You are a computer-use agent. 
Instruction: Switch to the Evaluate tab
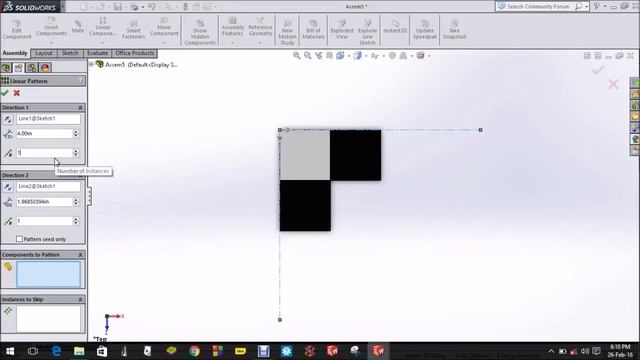coord(98,53)
